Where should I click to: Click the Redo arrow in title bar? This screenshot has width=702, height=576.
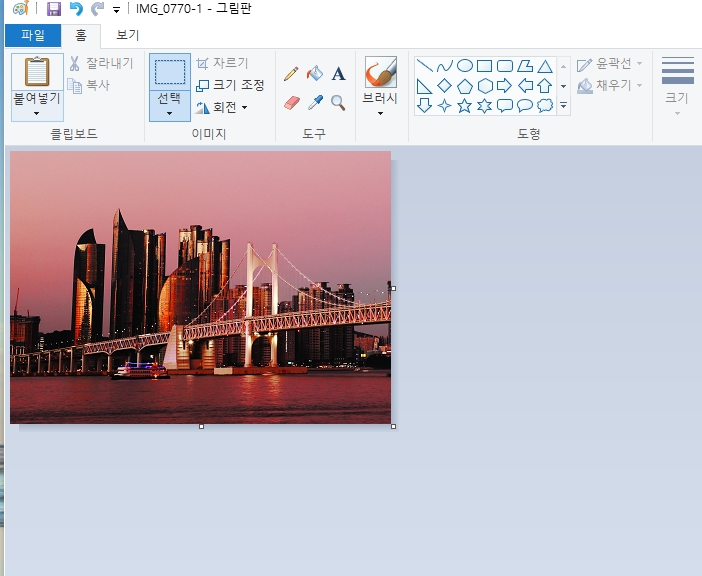[x=97, y=9]
